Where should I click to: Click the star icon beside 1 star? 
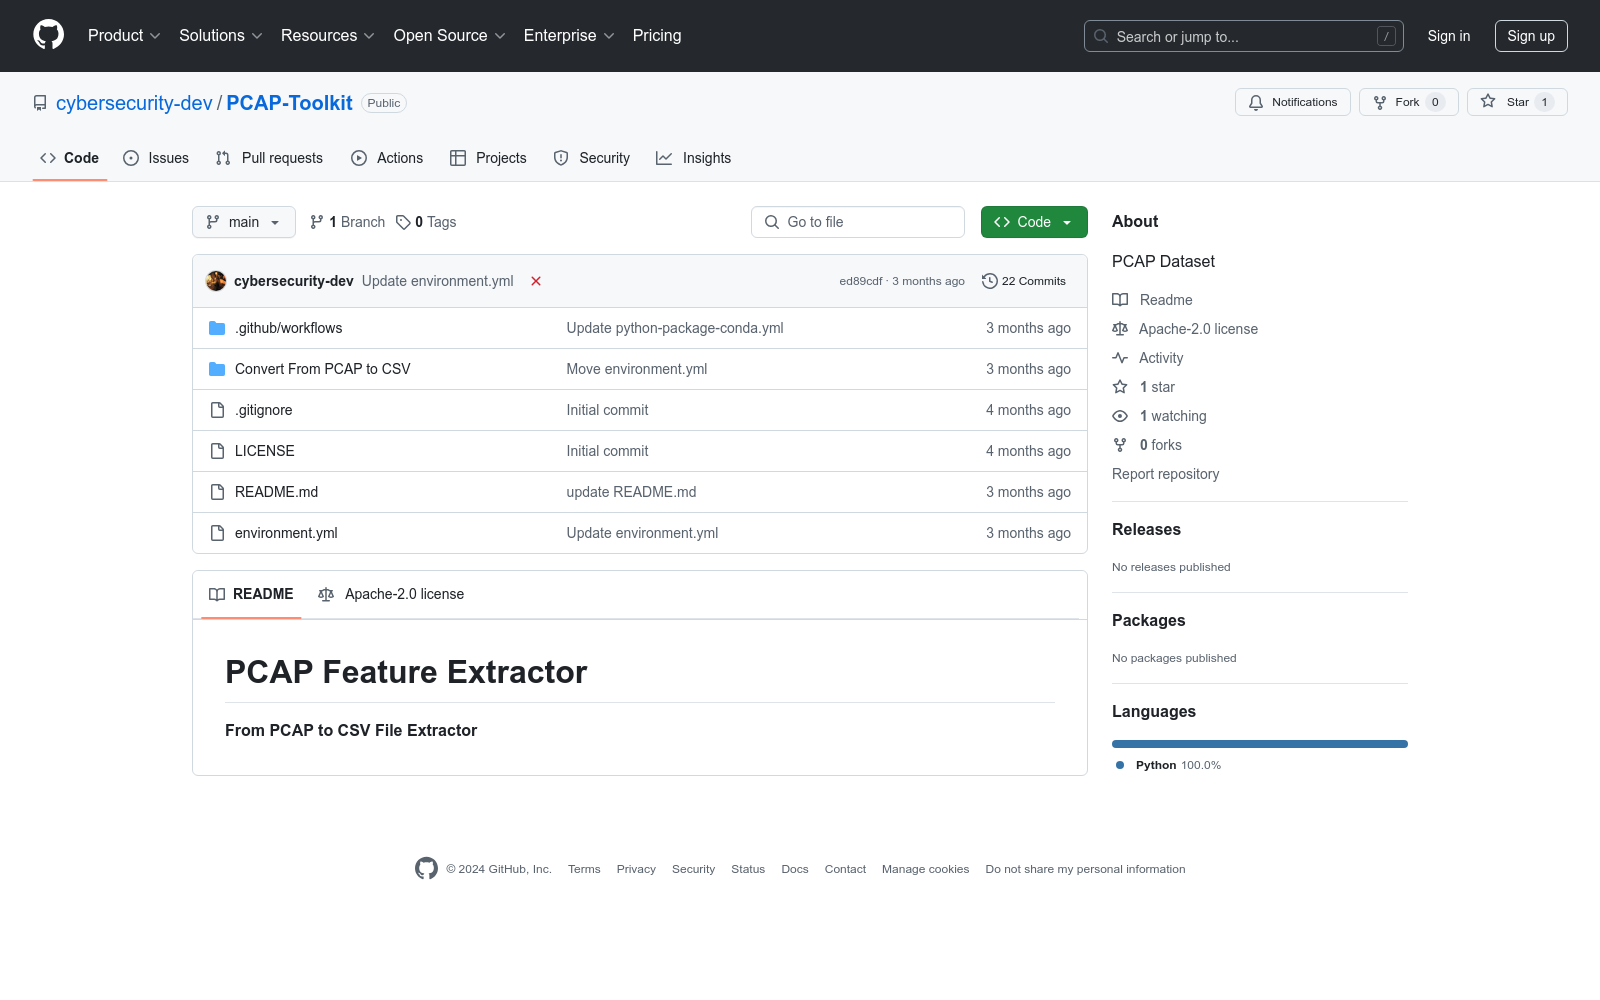pos(1120,387)
